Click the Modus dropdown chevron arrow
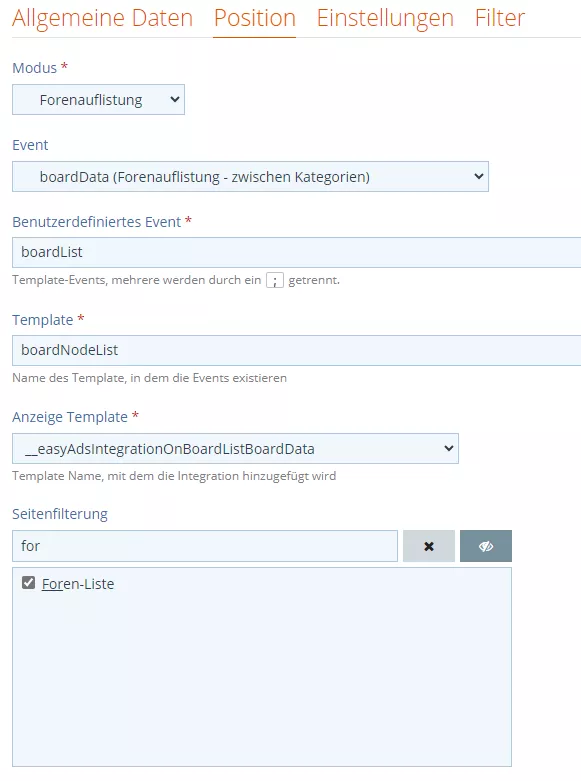This screenshot has width=581, height=781. [x=174, y=99]
